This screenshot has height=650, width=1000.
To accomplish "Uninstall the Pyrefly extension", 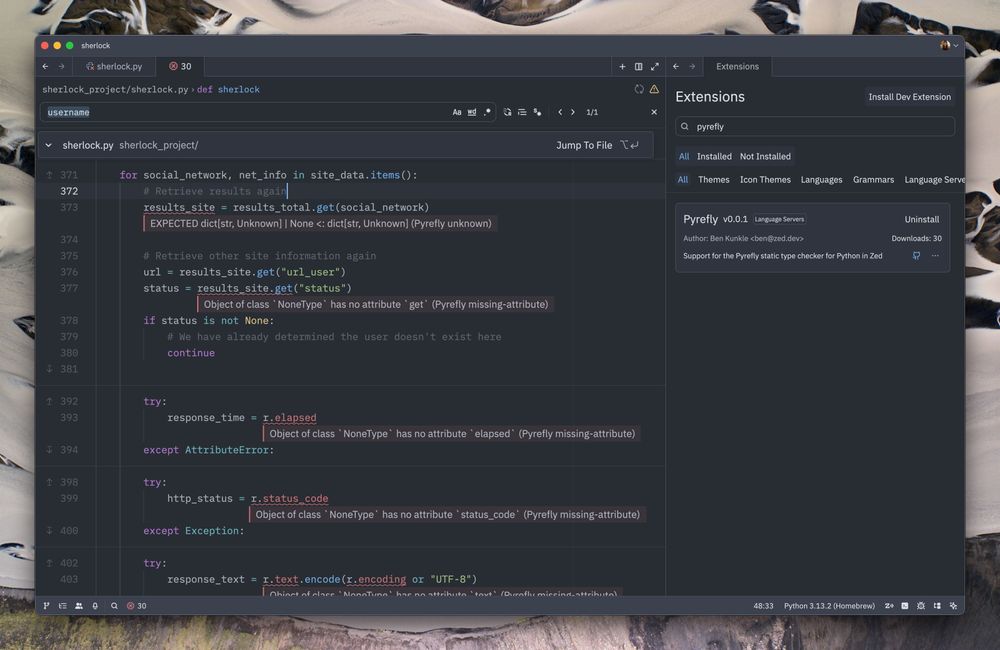I will point(922,219).
